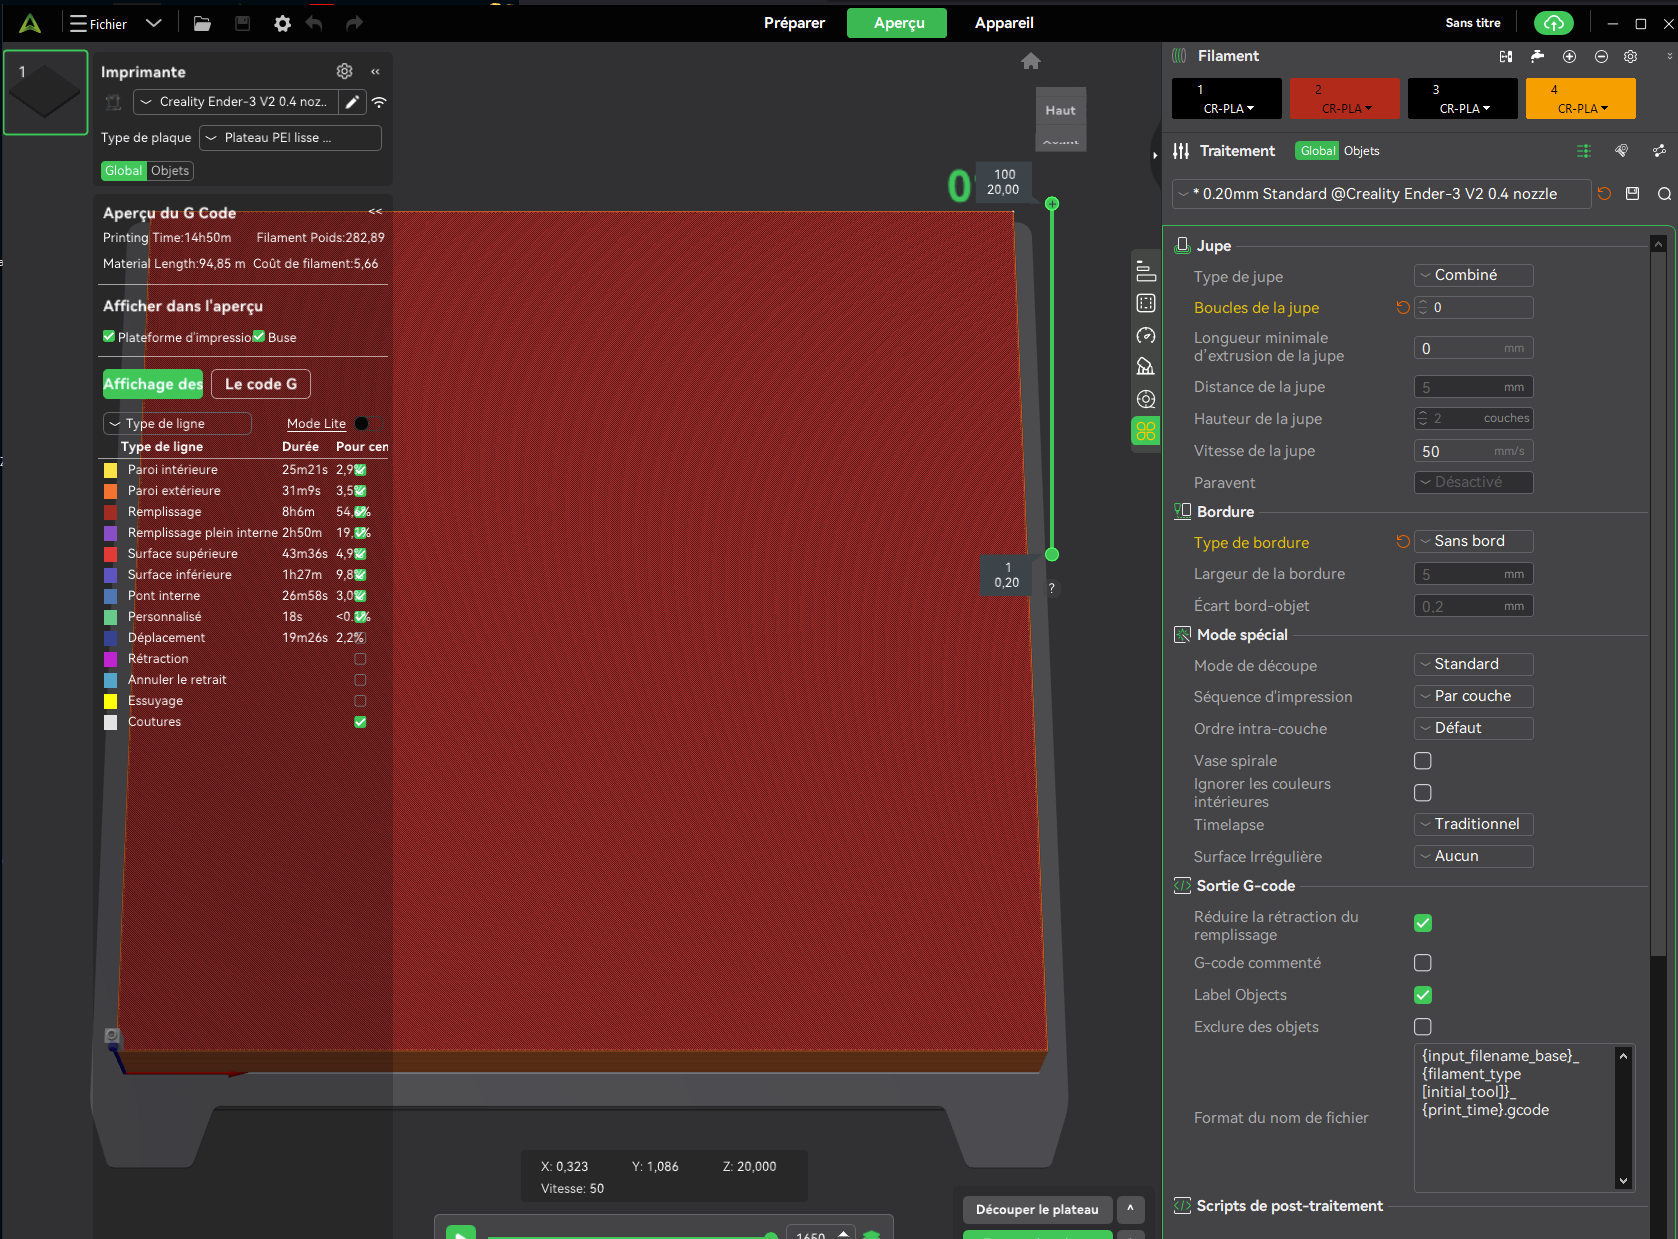Change Type de jupe from Combiné

(x=1473, y=275)
